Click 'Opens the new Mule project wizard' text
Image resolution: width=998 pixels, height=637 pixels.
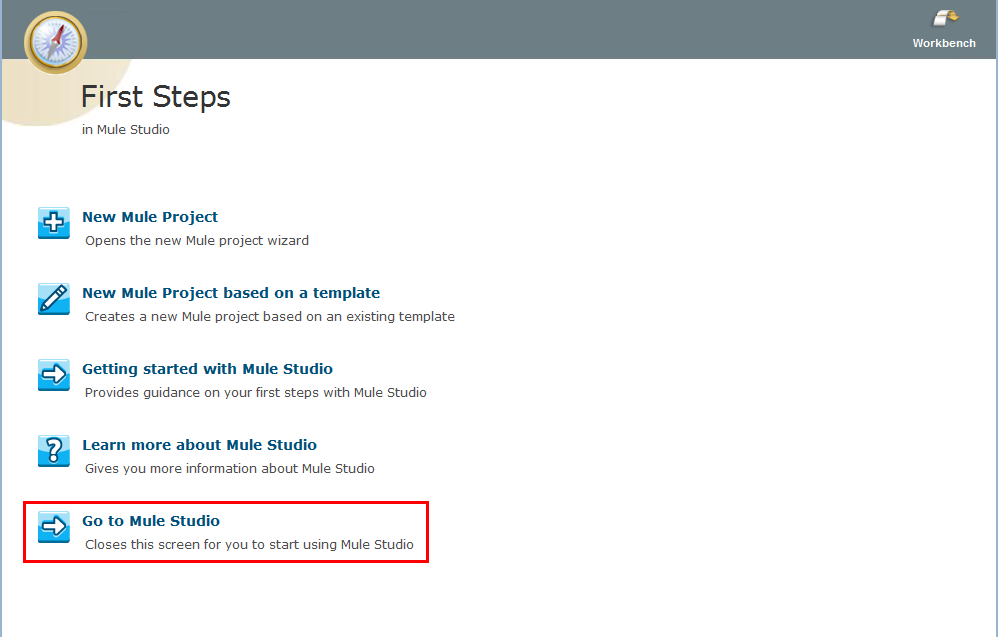coord(197,241)
